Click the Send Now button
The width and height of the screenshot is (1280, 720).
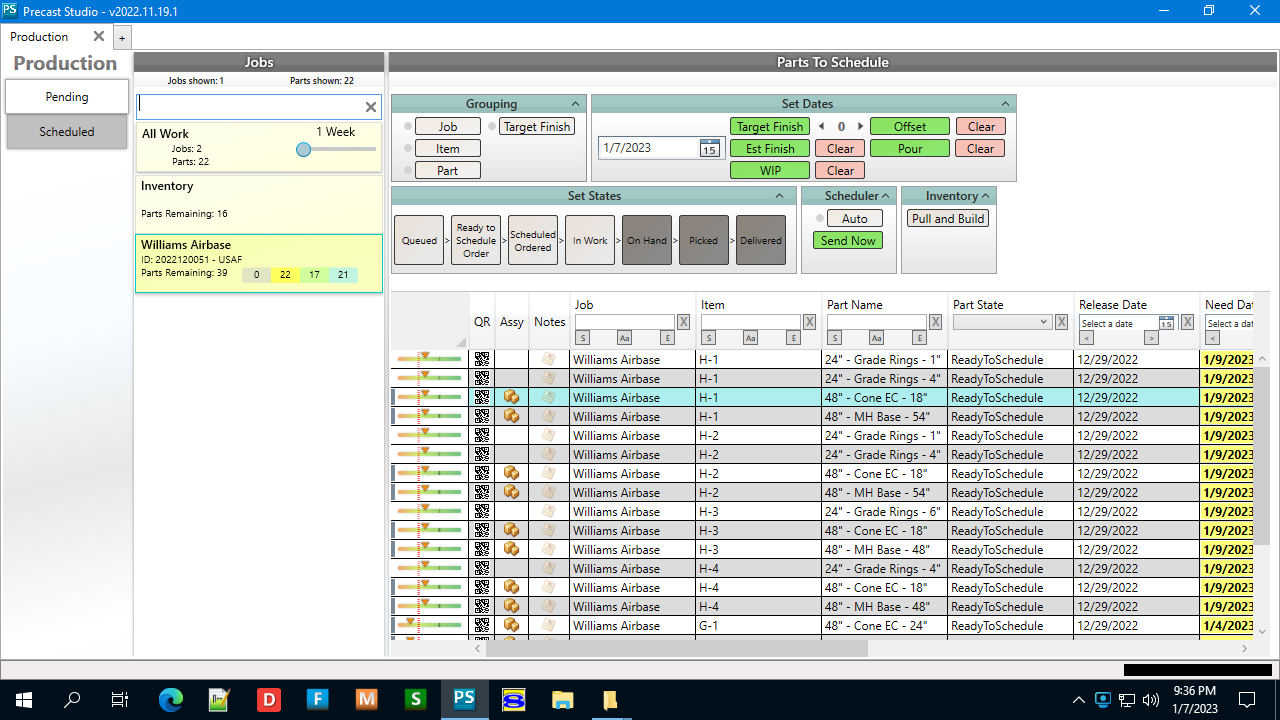[x=847, y=241]
